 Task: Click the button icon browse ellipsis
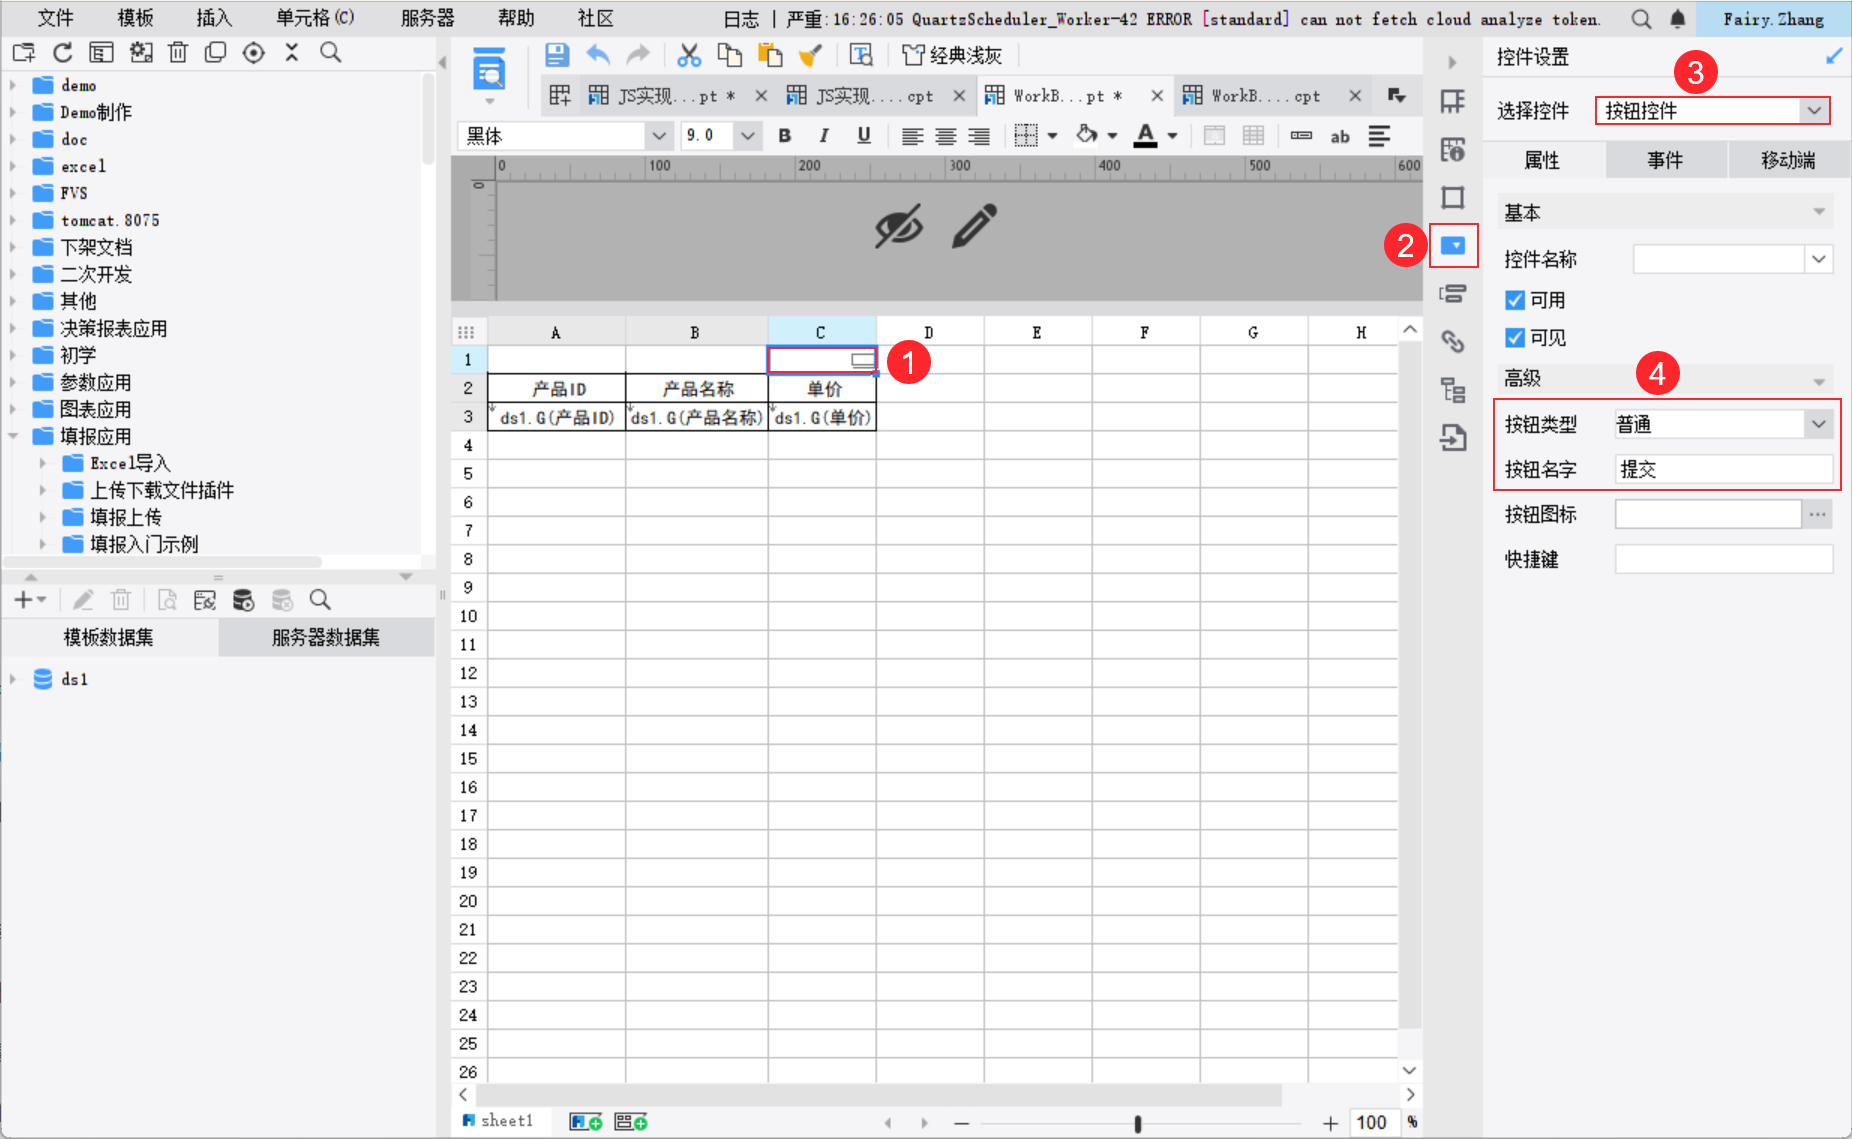pos(1817,515)
